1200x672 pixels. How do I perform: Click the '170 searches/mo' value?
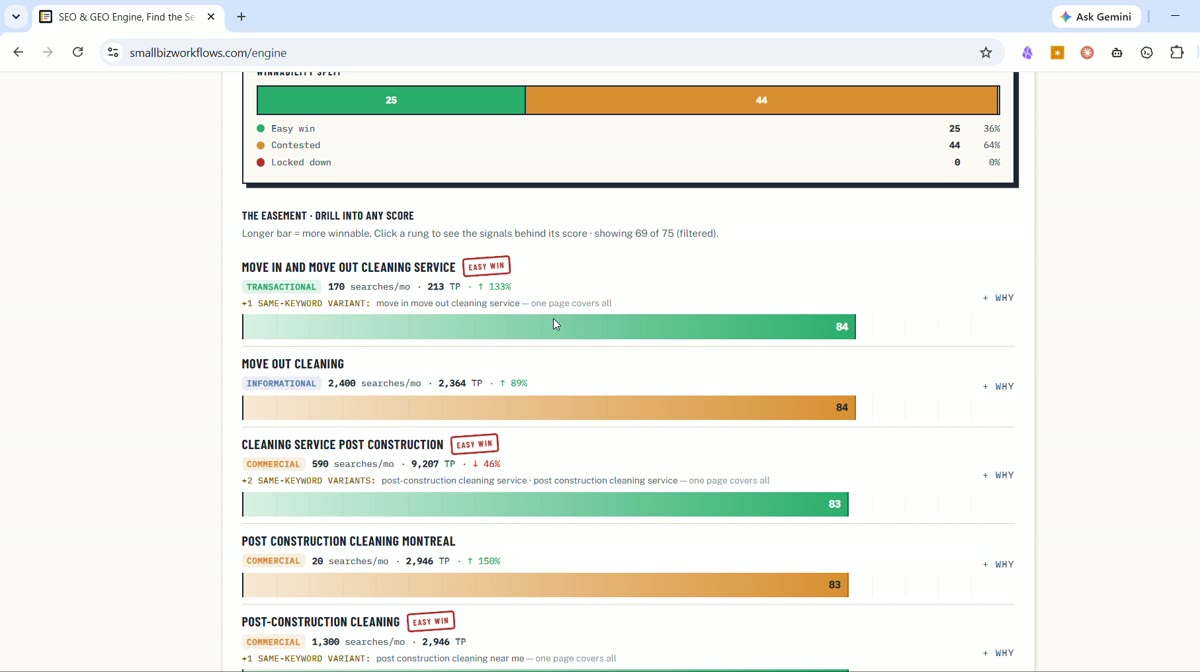click(369, 287)
